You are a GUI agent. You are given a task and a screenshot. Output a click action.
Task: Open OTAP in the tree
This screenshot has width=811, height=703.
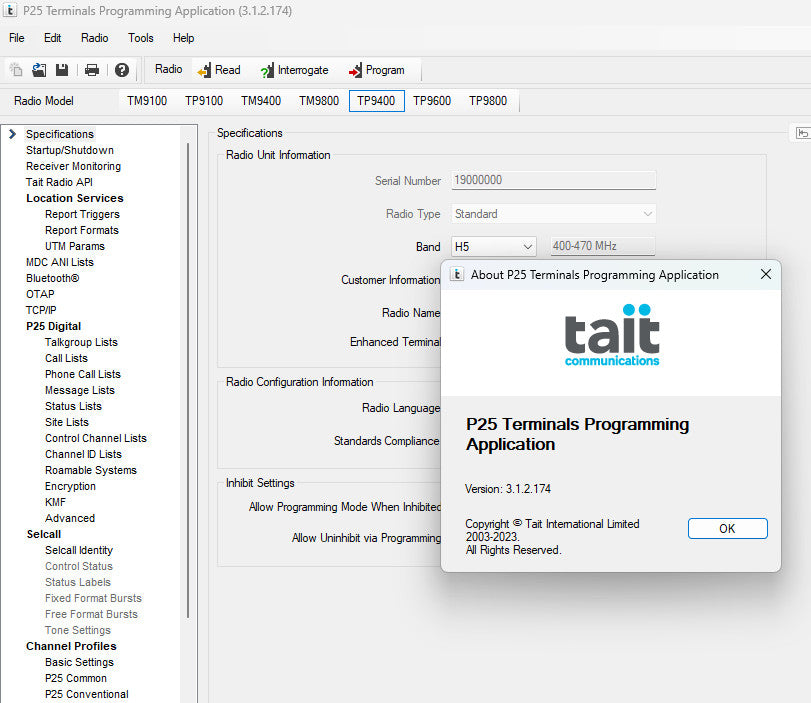(x=40, y=294)
